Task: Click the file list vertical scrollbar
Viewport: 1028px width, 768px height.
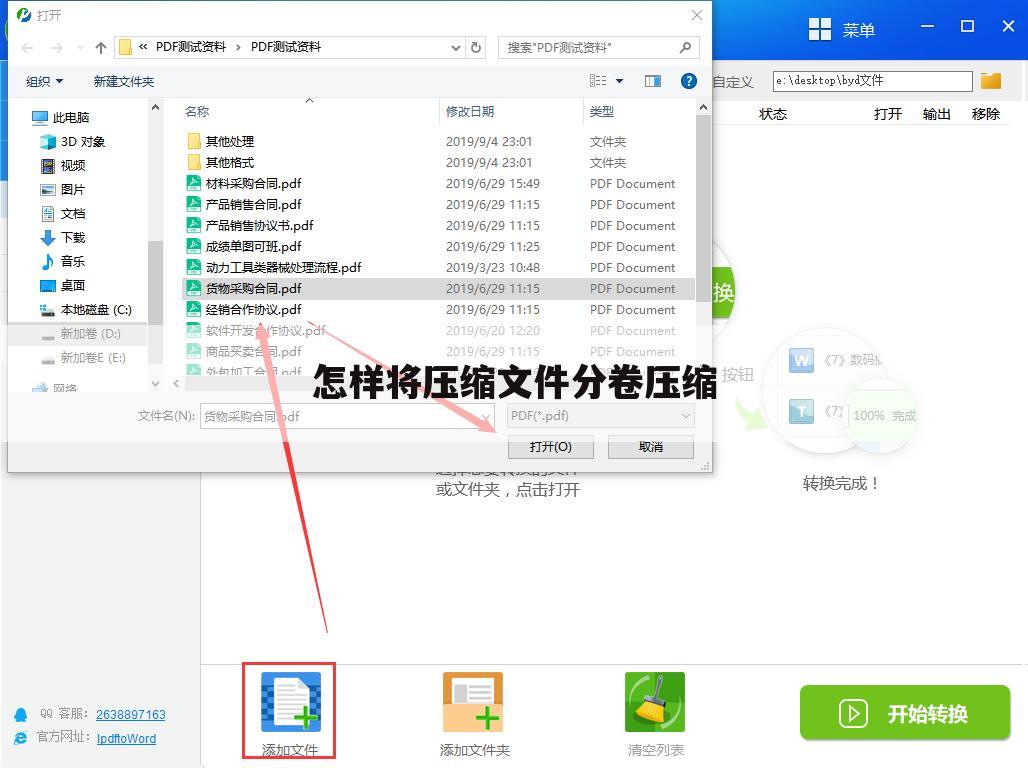Action: [x=703, y=210]
